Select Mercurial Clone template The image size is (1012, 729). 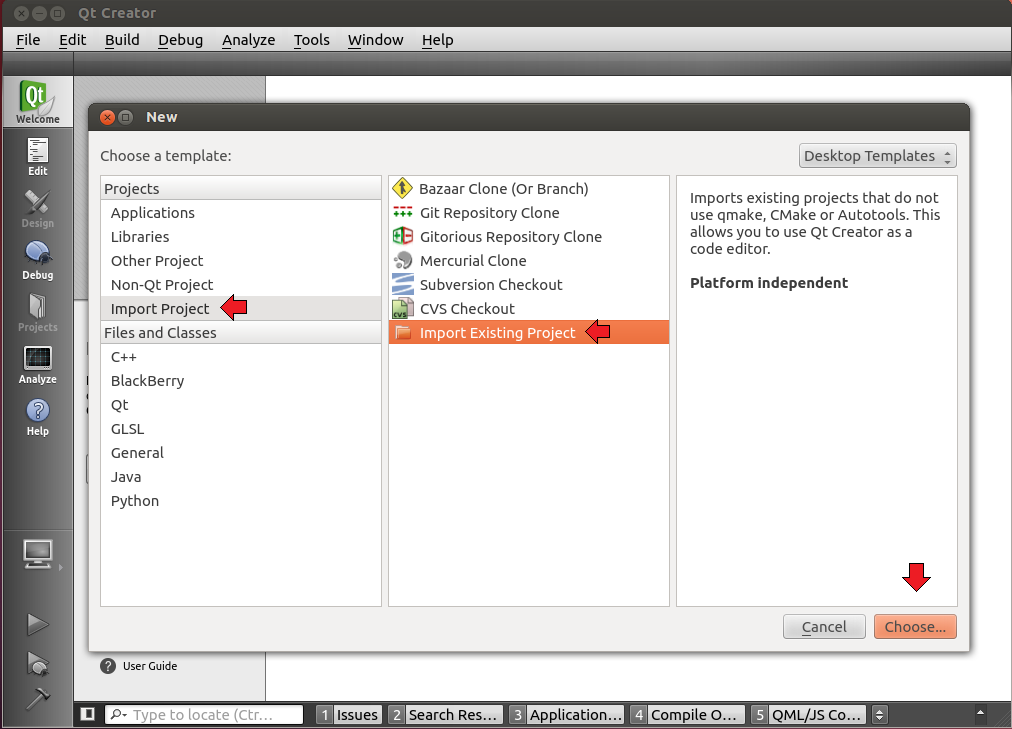coord(529,260)
